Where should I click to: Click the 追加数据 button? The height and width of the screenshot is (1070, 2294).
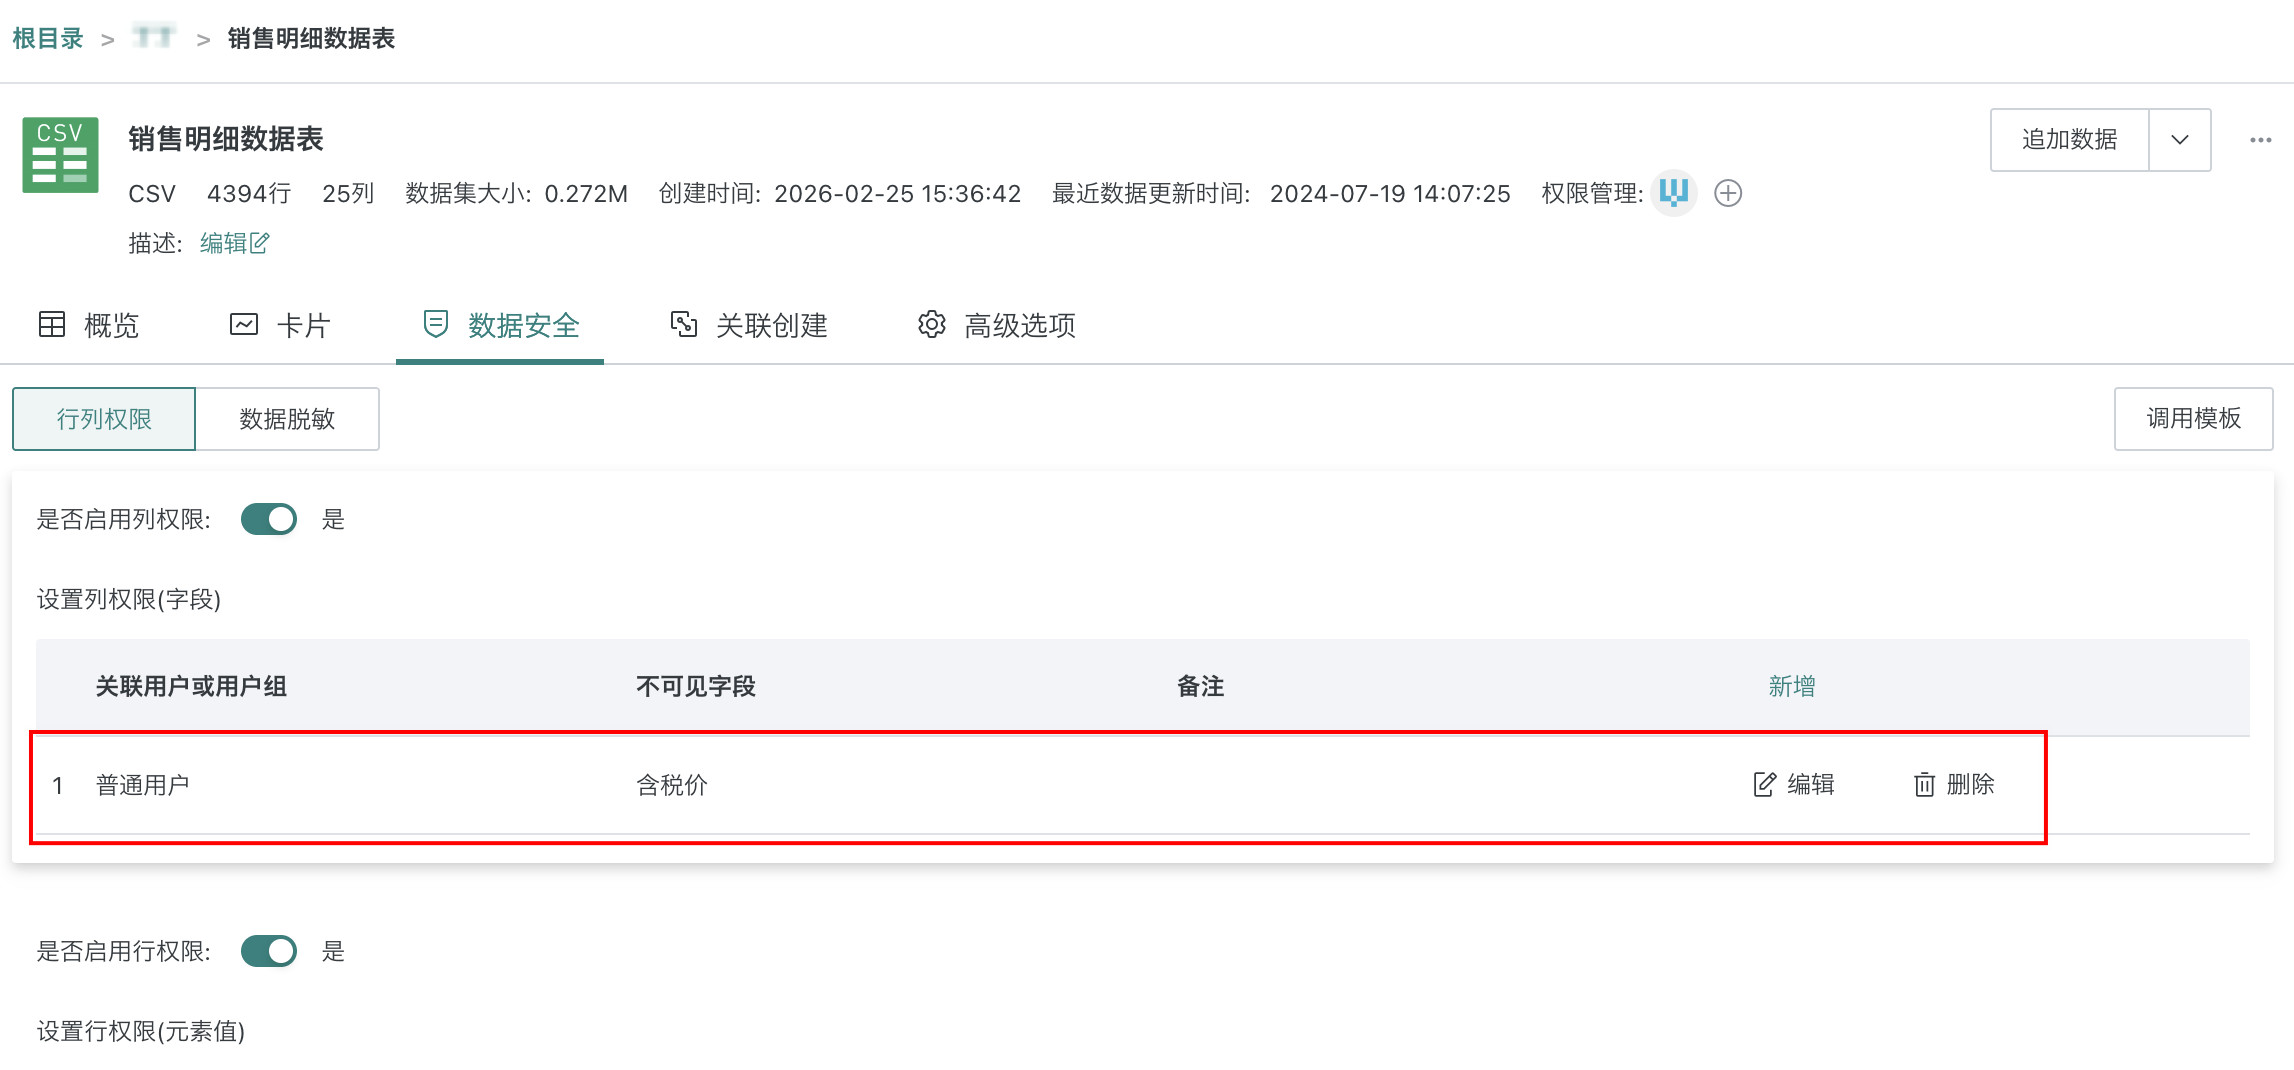coord(2069,140)
